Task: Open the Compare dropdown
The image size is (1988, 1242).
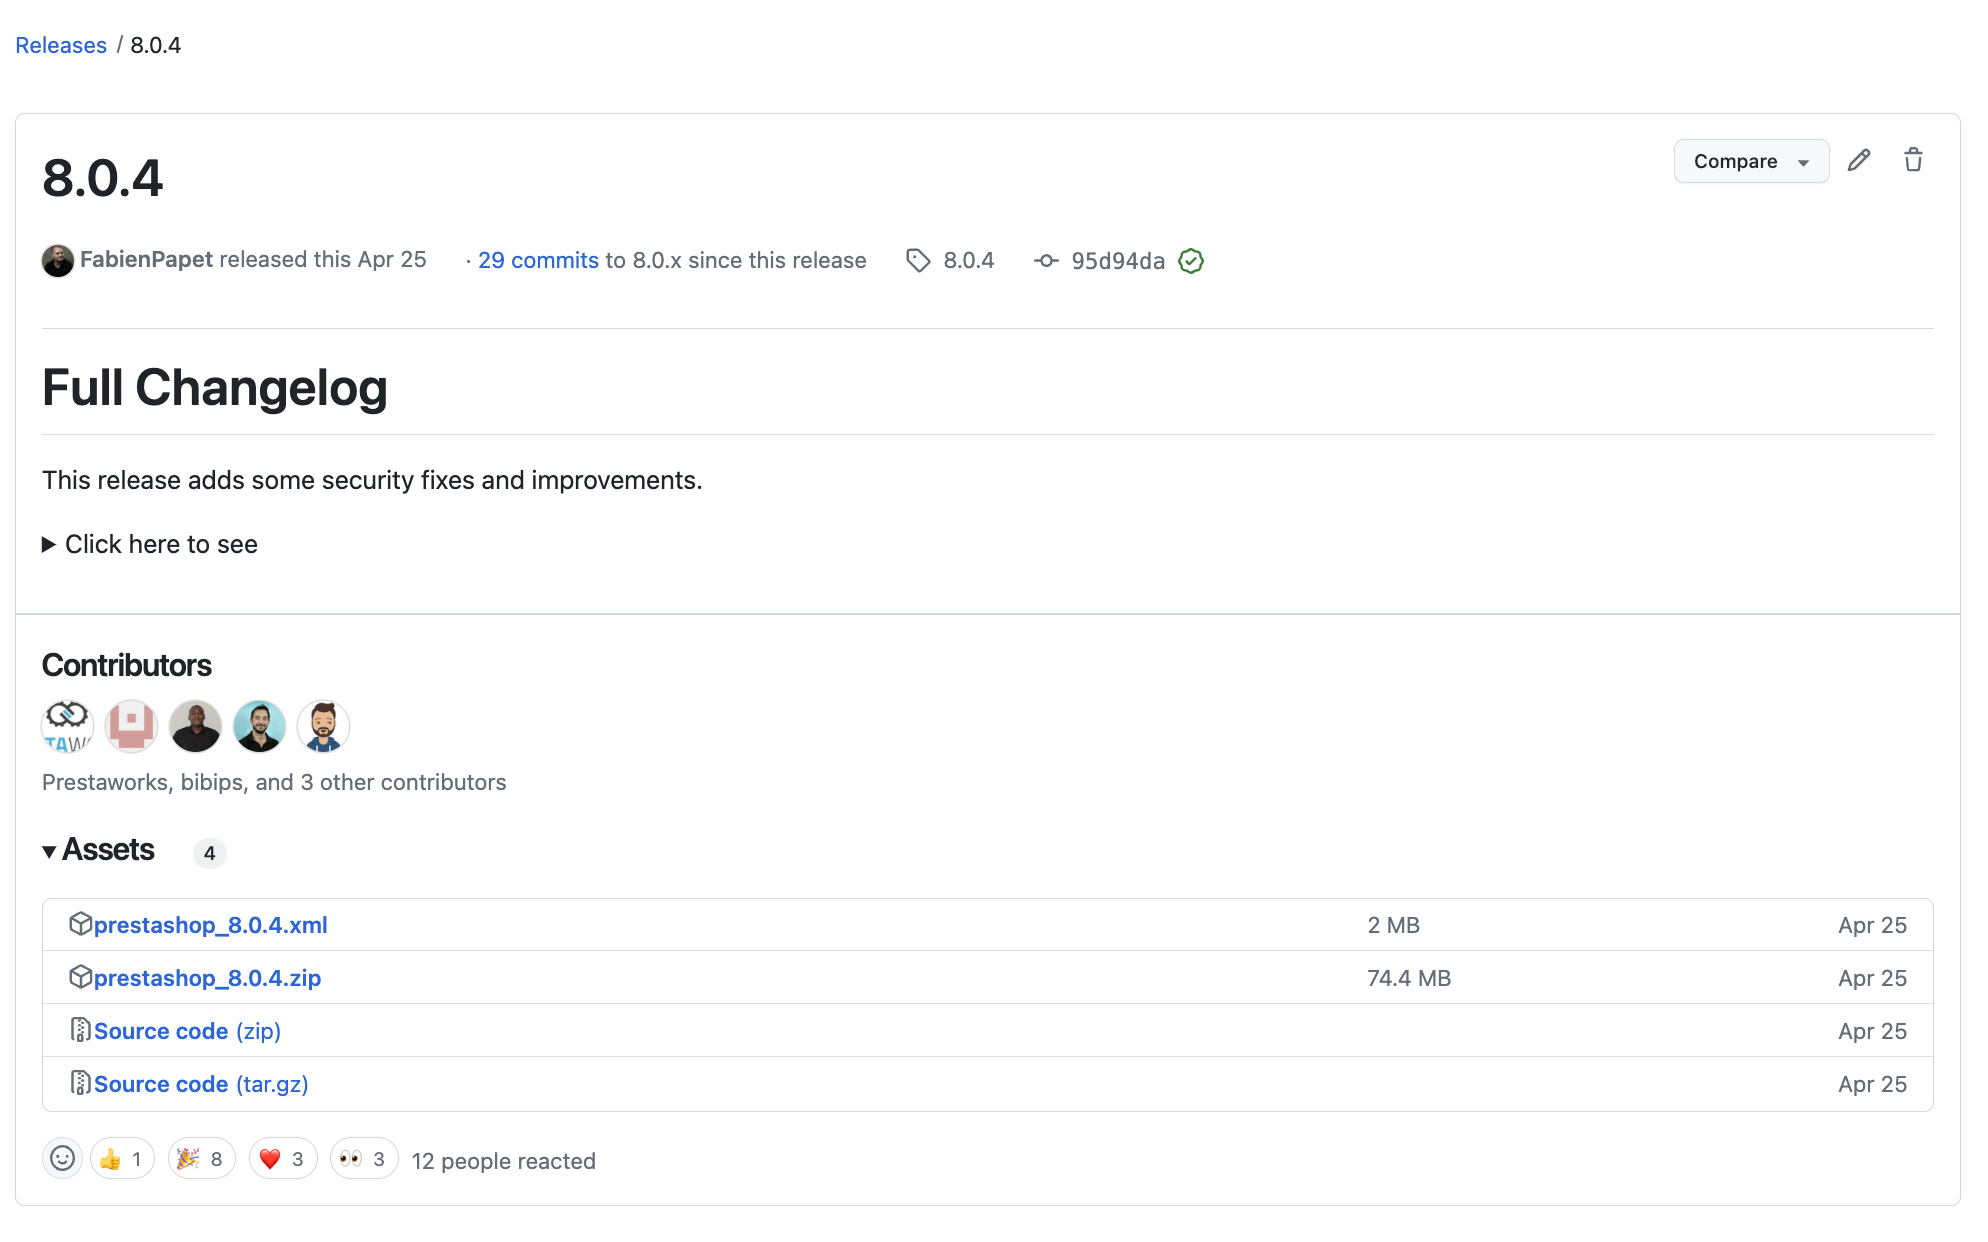Action: pyautogui.click(x=1750, y=161)
